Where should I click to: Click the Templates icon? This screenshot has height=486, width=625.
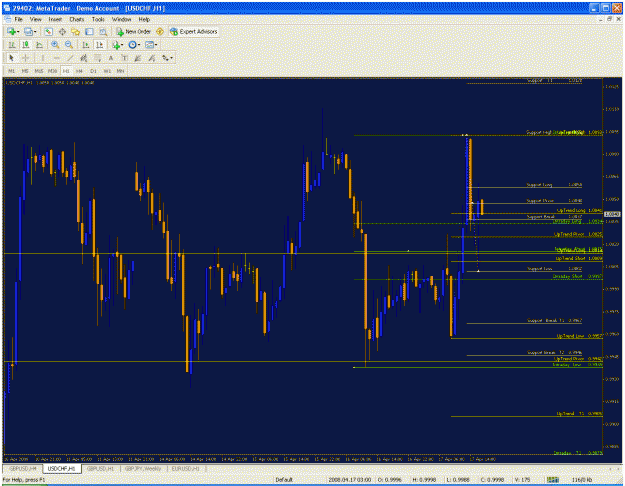(x=149, y=45)
